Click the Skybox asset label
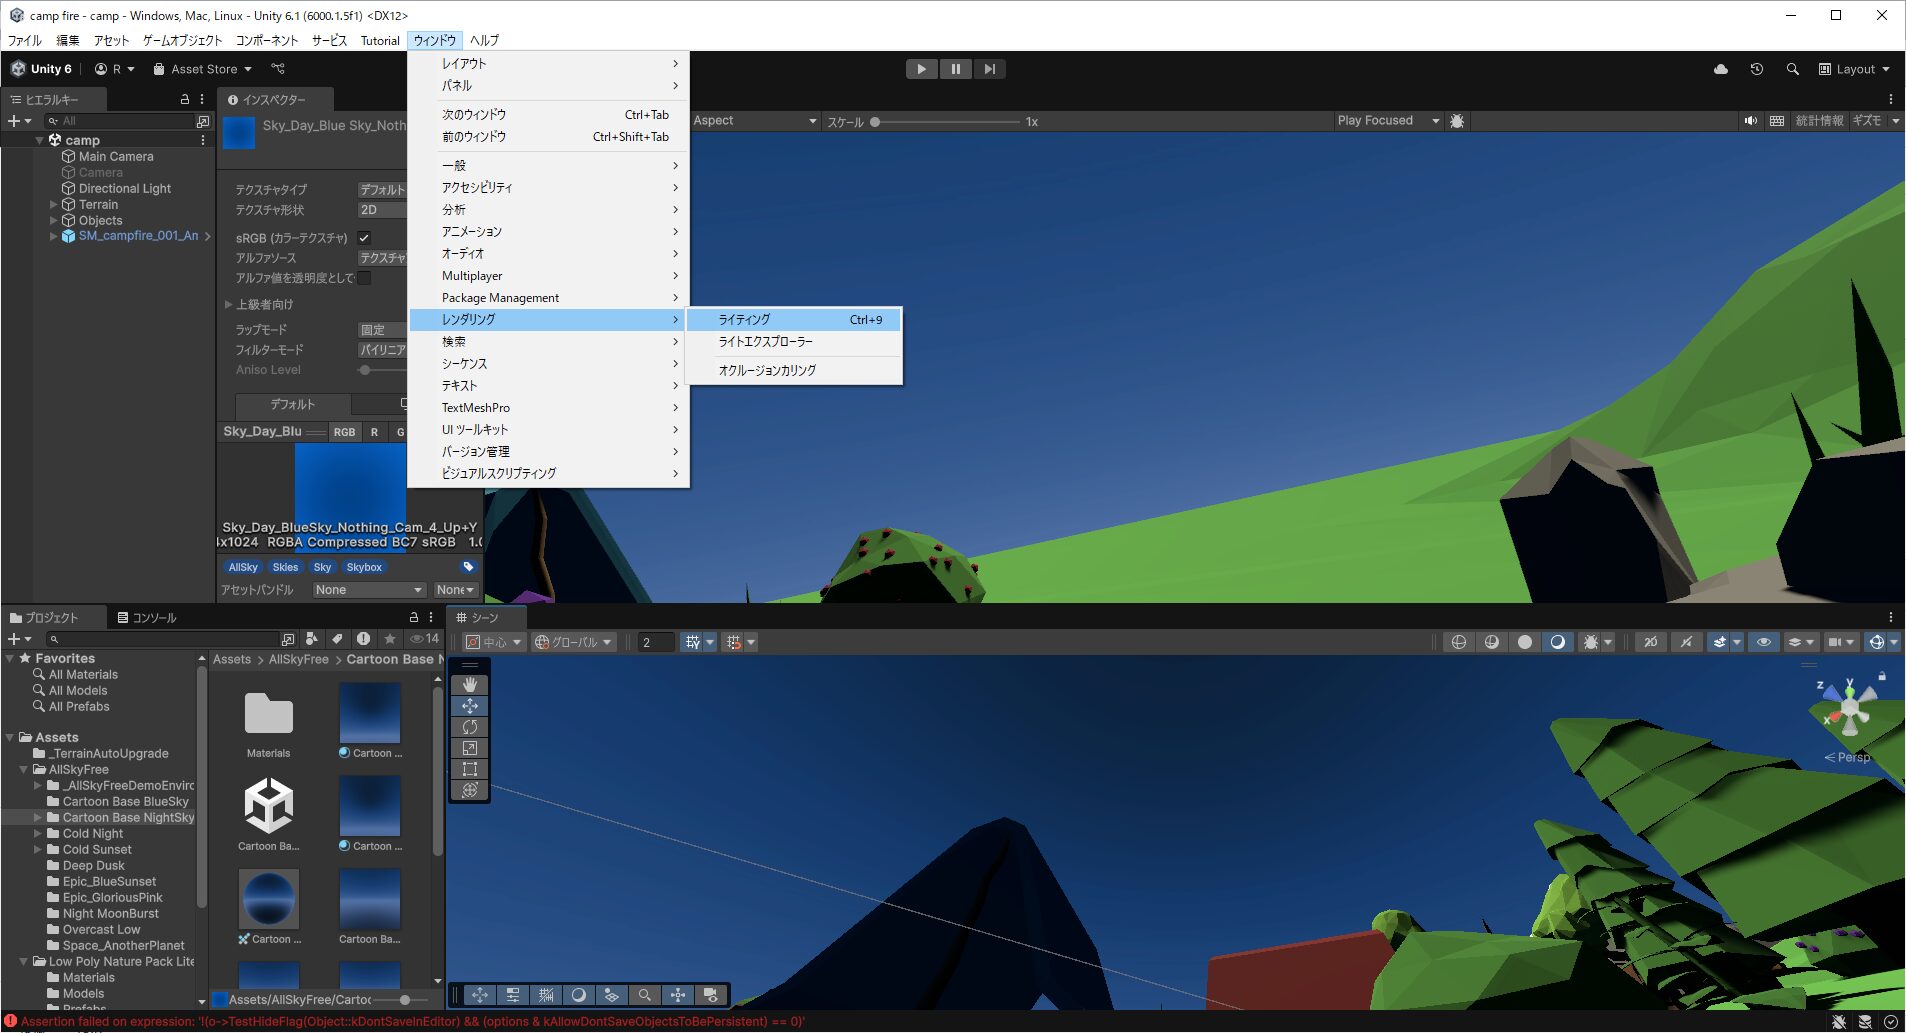This screenshot has height=1033, width=1906. click(x=364, y=567)
